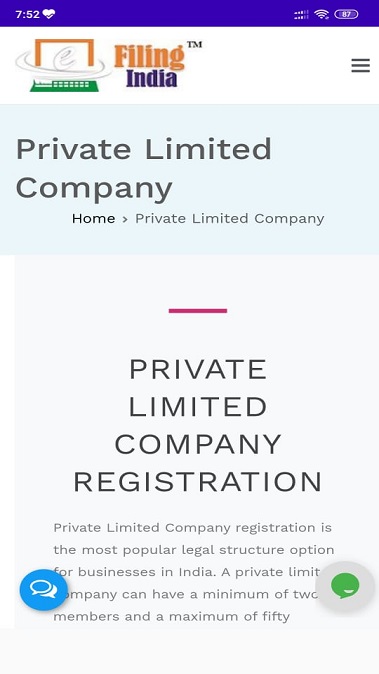The height and width of the screenshot is (674, 379).
Task: Click the Private Limited Company breadcrumb text
Action: 229,218
